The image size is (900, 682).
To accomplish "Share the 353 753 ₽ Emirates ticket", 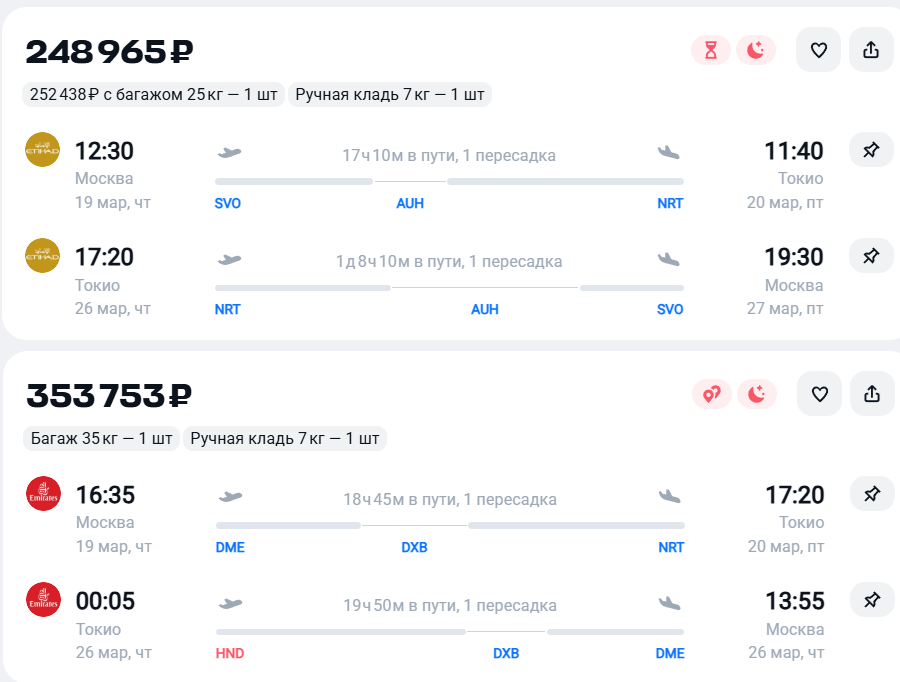I will coord(872,394).
